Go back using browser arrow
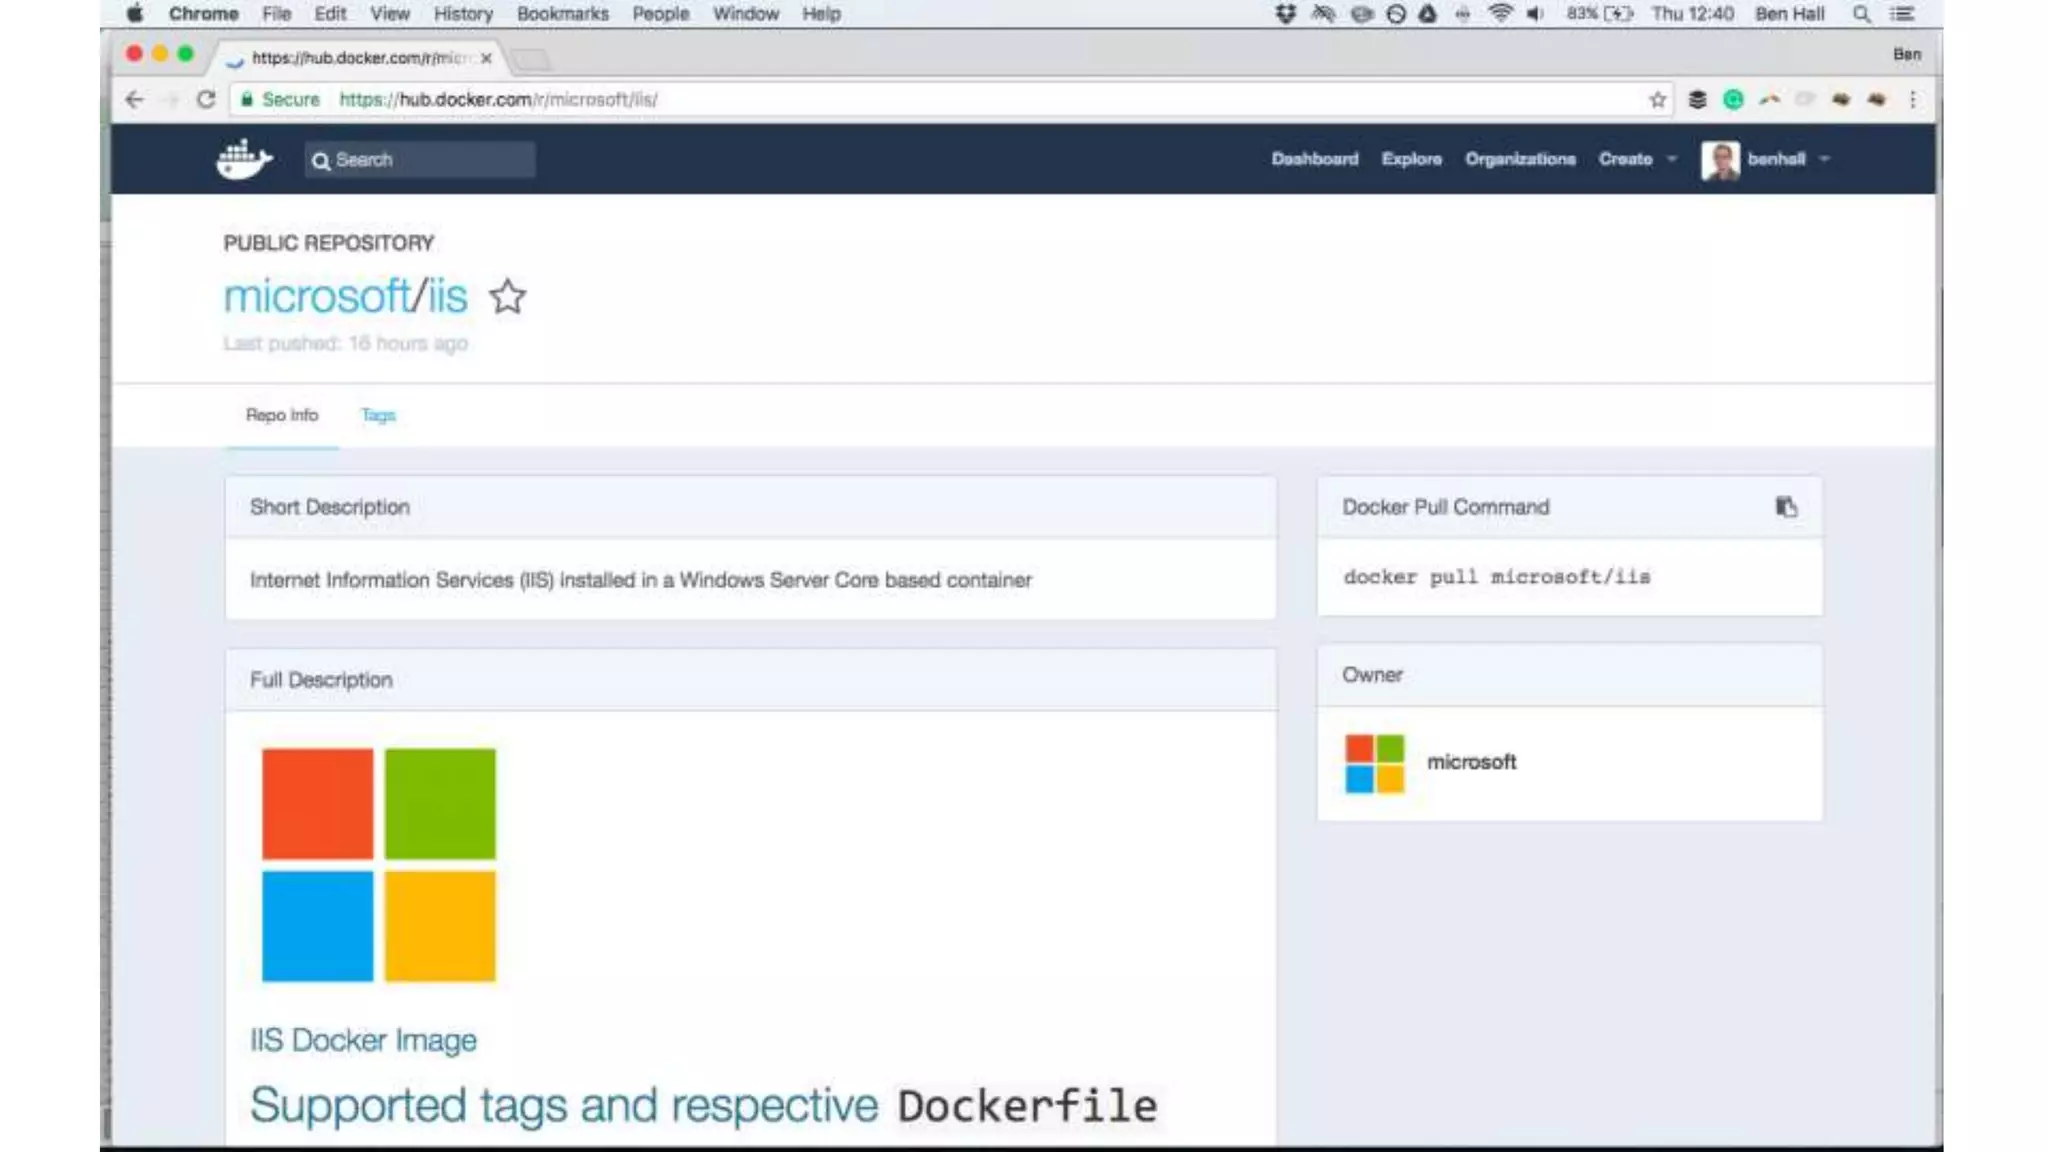The image size is (2048, 1152). click(135, 100)
